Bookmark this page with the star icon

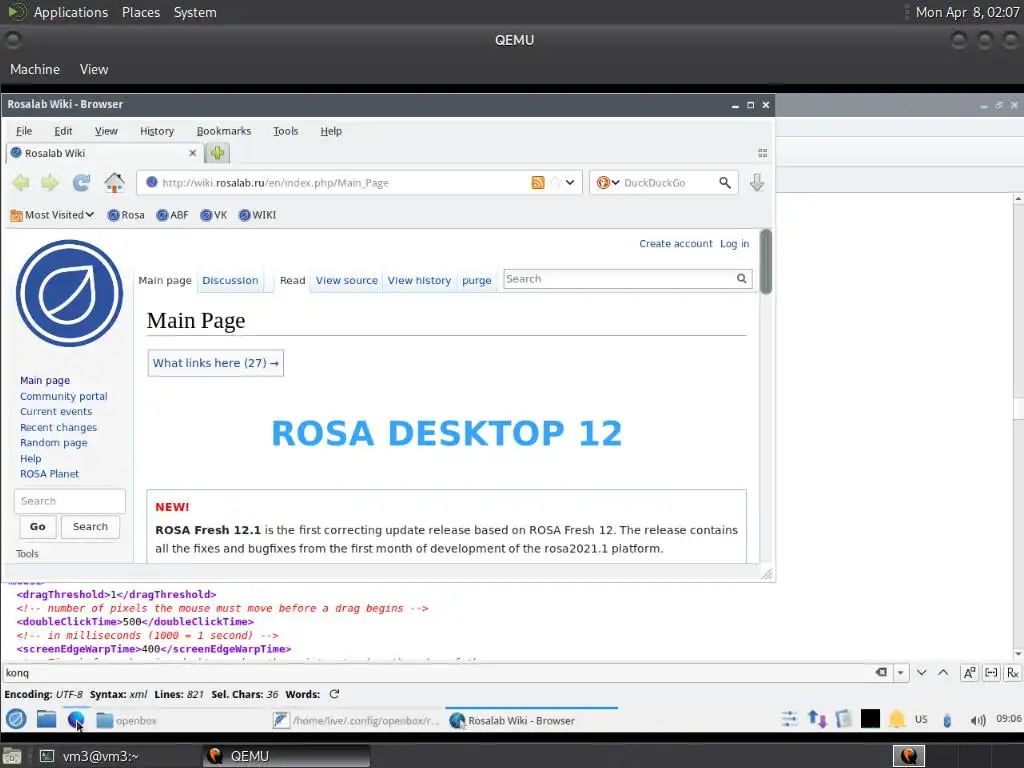click(x=555, y=183)
